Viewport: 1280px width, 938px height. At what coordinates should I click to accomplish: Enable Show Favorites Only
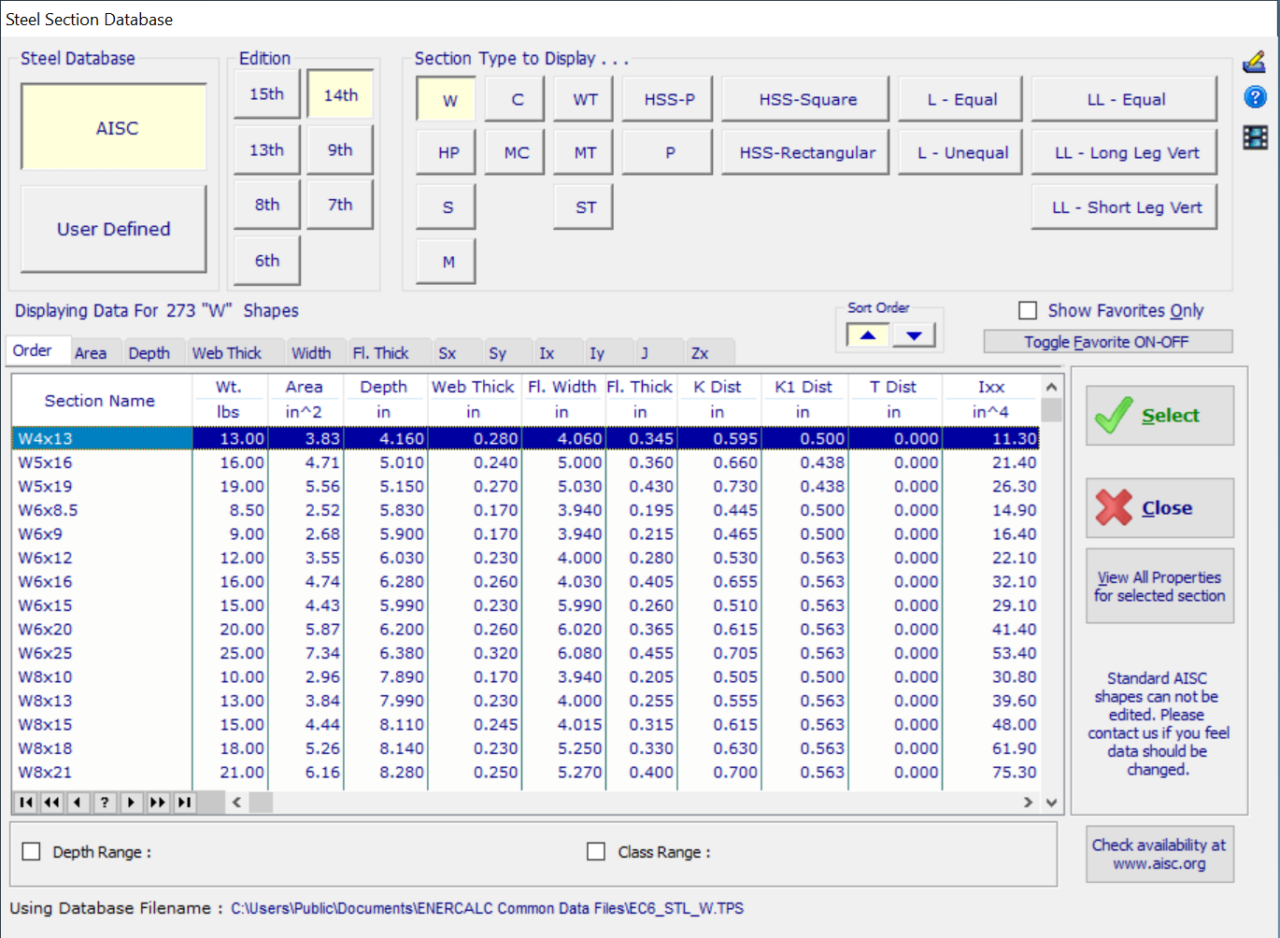tap(1026, 311)
